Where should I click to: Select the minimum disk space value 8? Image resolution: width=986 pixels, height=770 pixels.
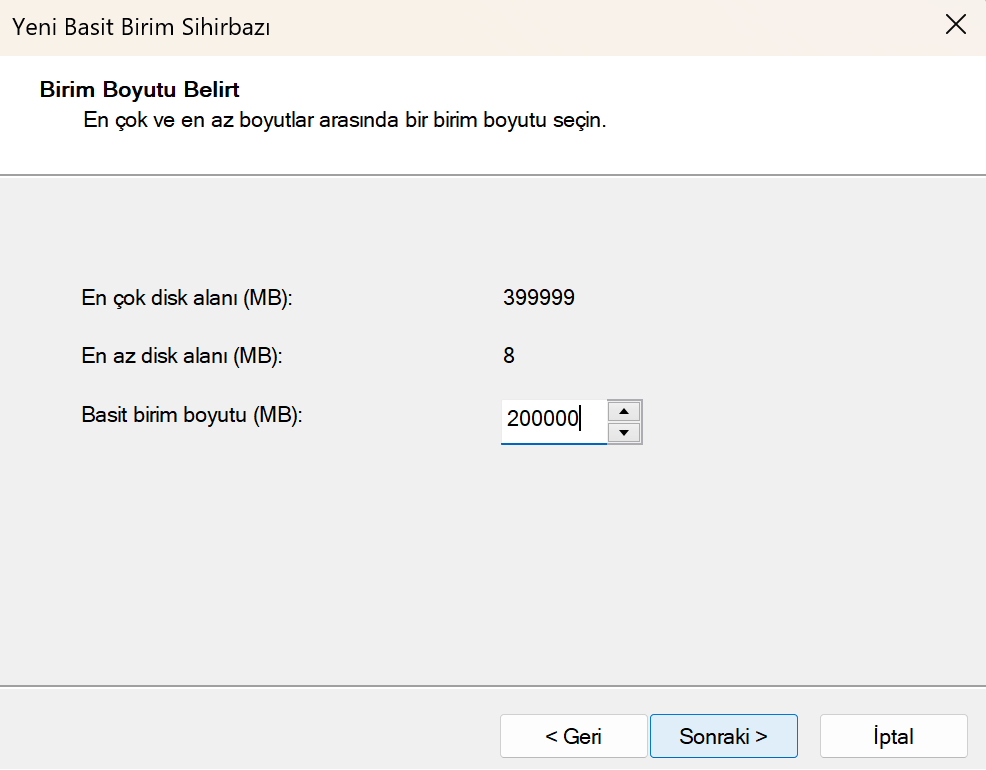tap(509, 355)
